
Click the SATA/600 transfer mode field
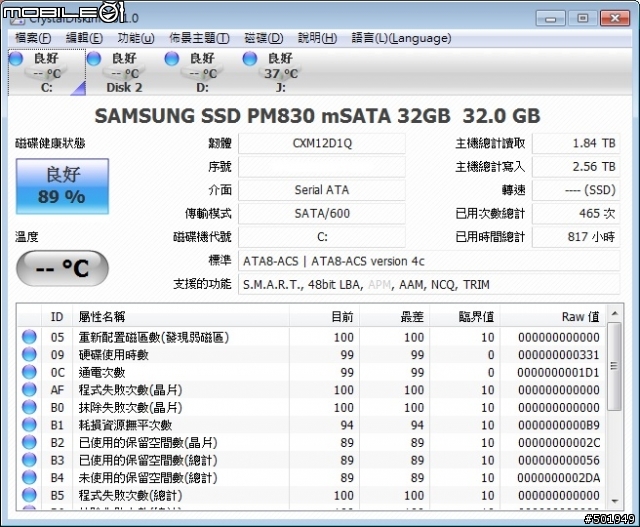[322, 213]
